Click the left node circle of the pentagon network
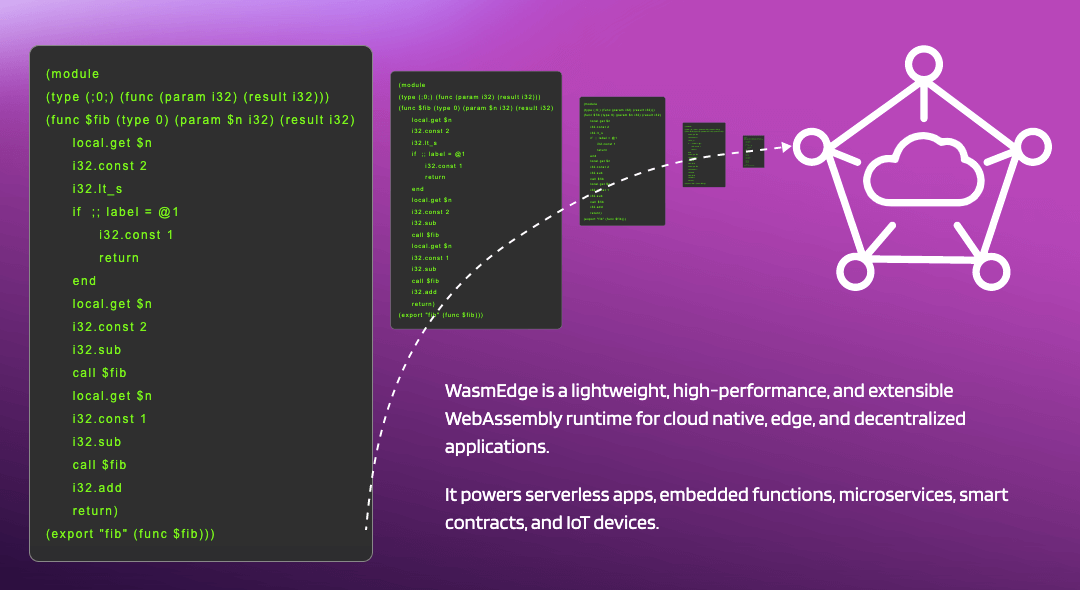 (x=813, y=147)
